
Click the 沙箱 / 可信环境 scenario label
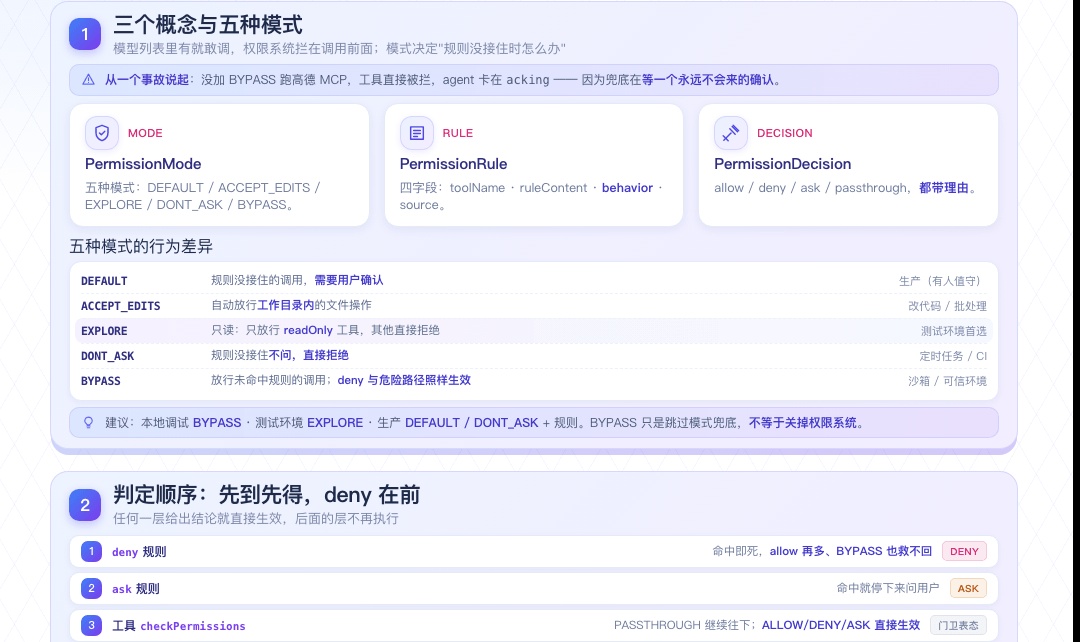pos(947,381)
